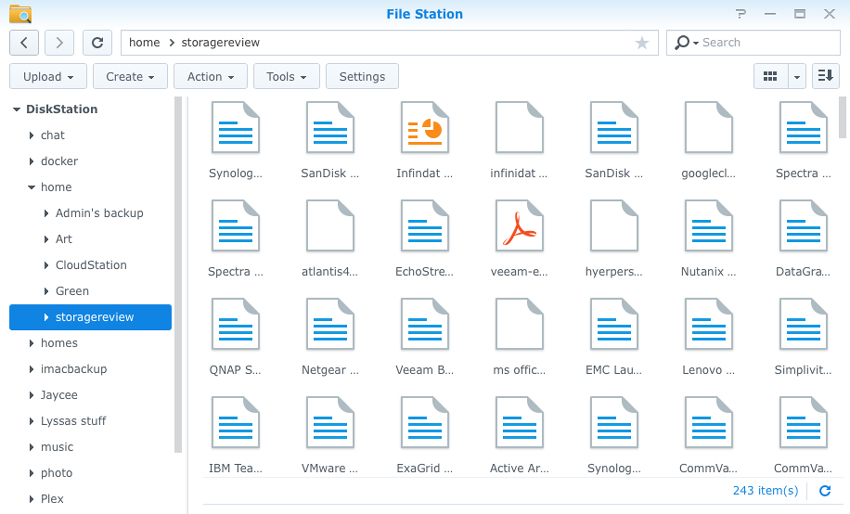This screenshot has width=850, height=514.
Task: Select the Green folder in tree
Action: click(72, 291)
